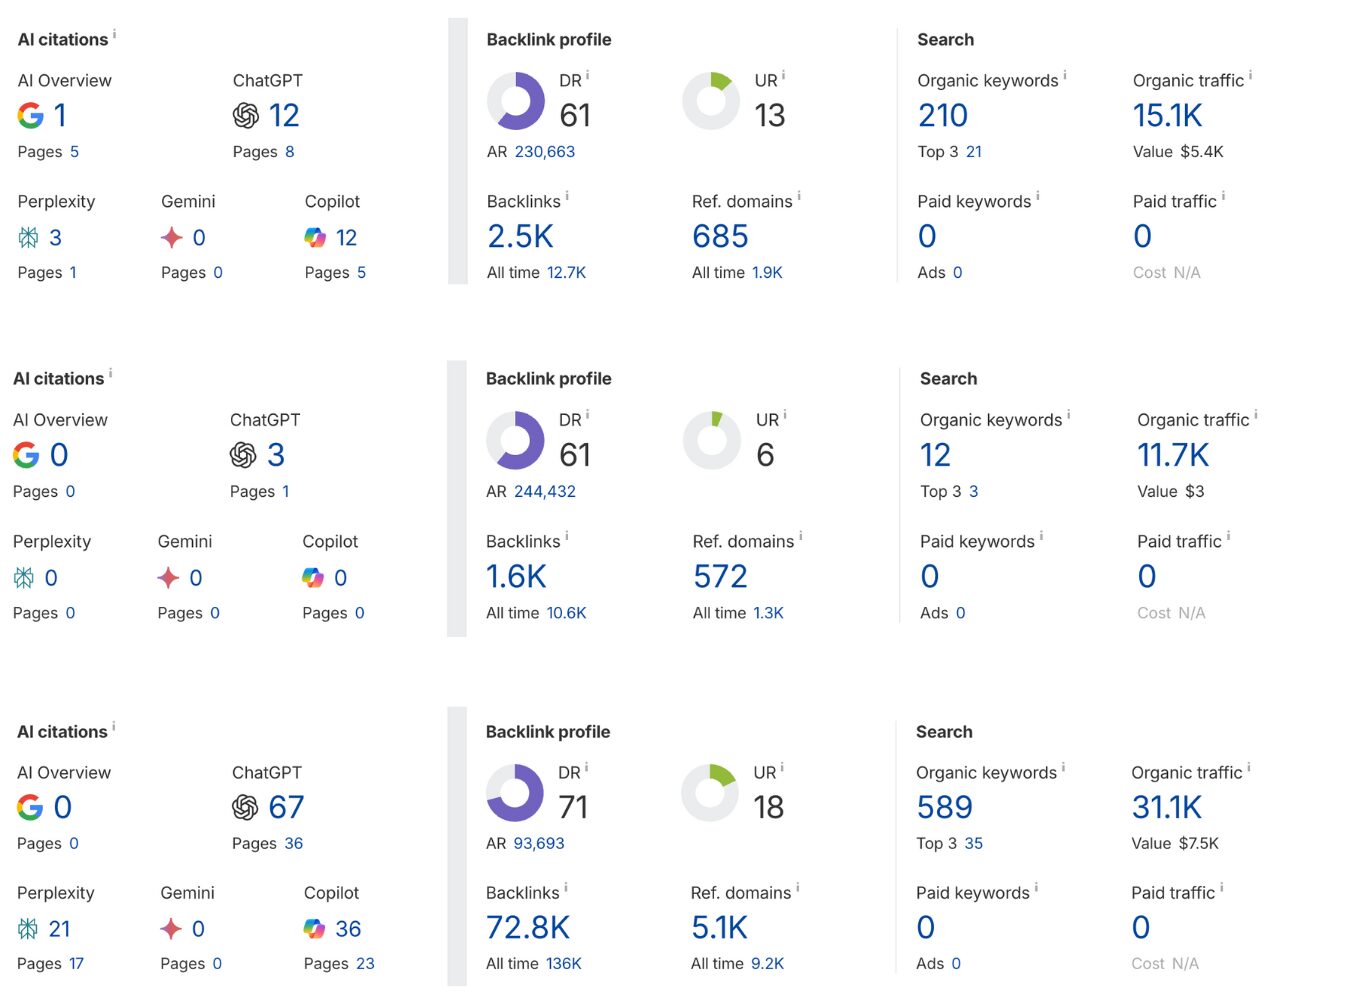Open the AR 230,663 rank link

pyautogui.click(x=545, y=152)
